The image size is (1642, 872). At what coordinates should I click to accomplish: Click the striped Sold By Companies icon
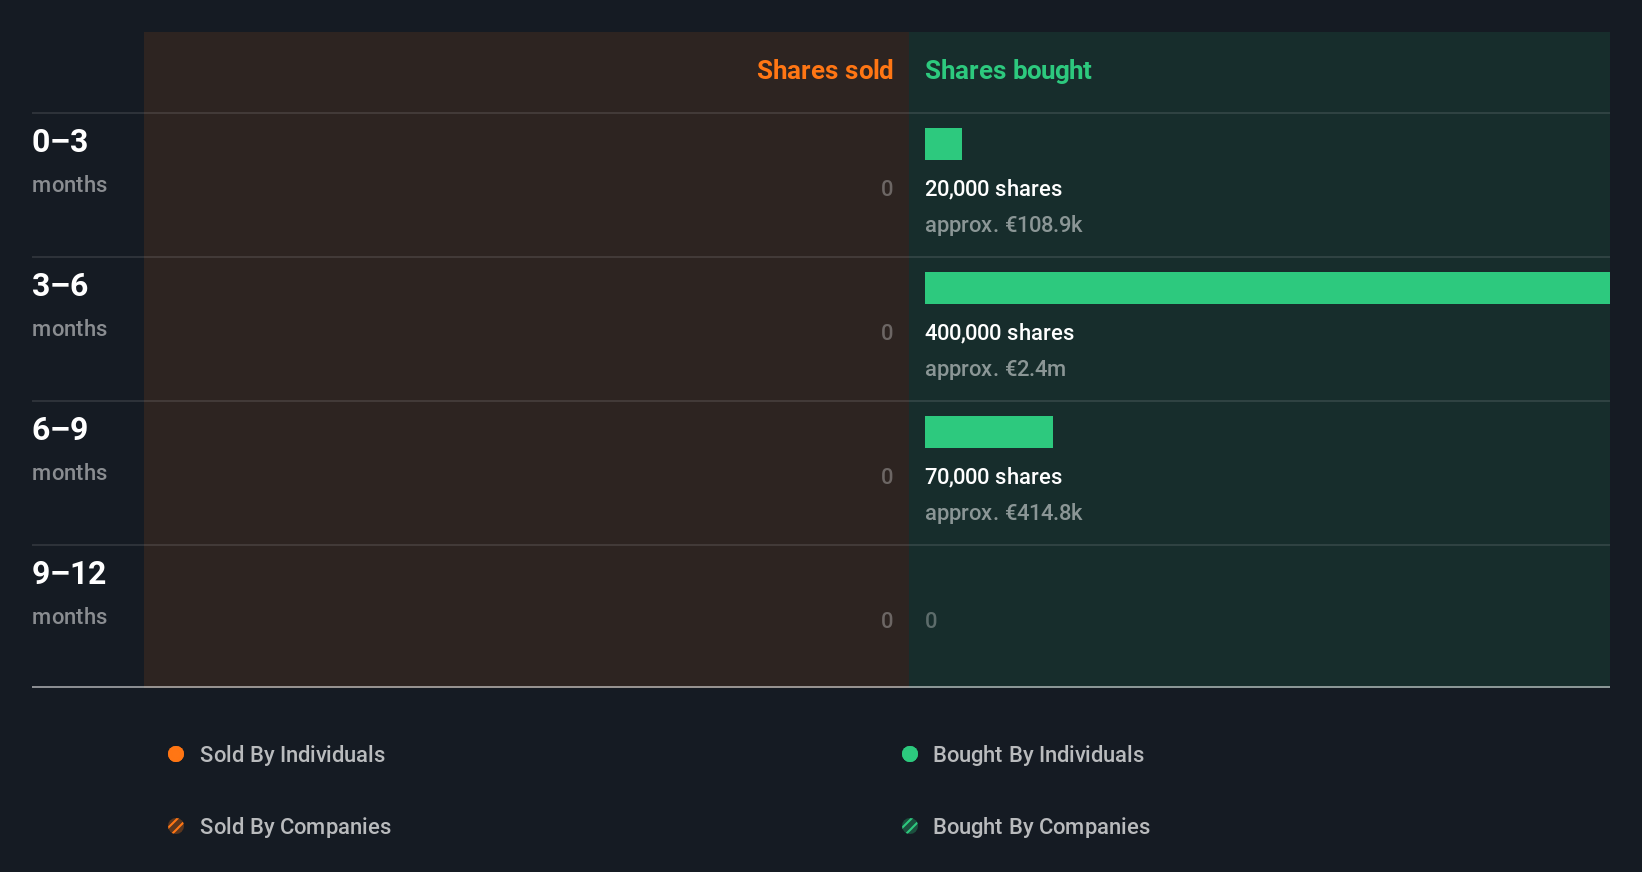coord(176,826)
